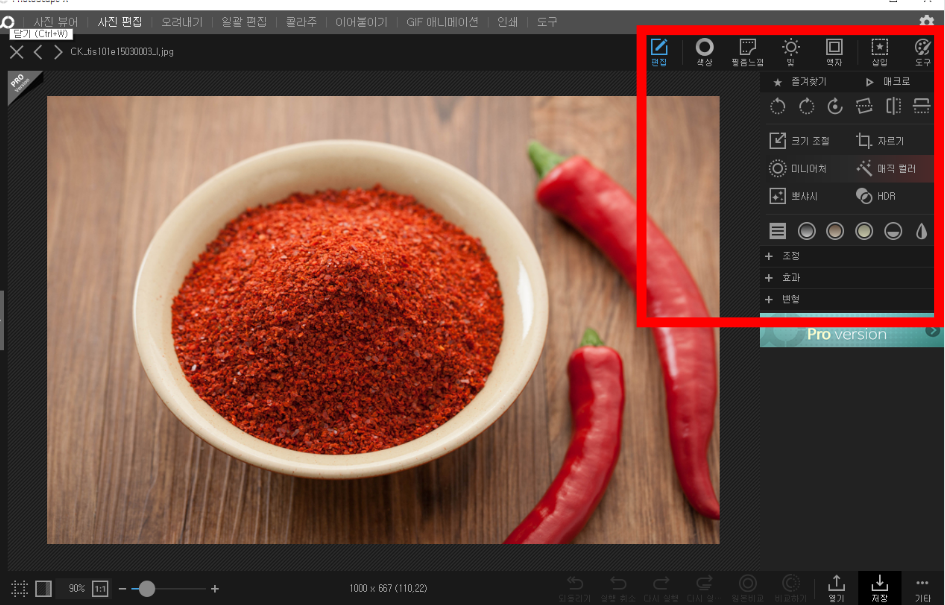Click the file name CK_tis101e15030003_l.jpg

coord(122,52)
